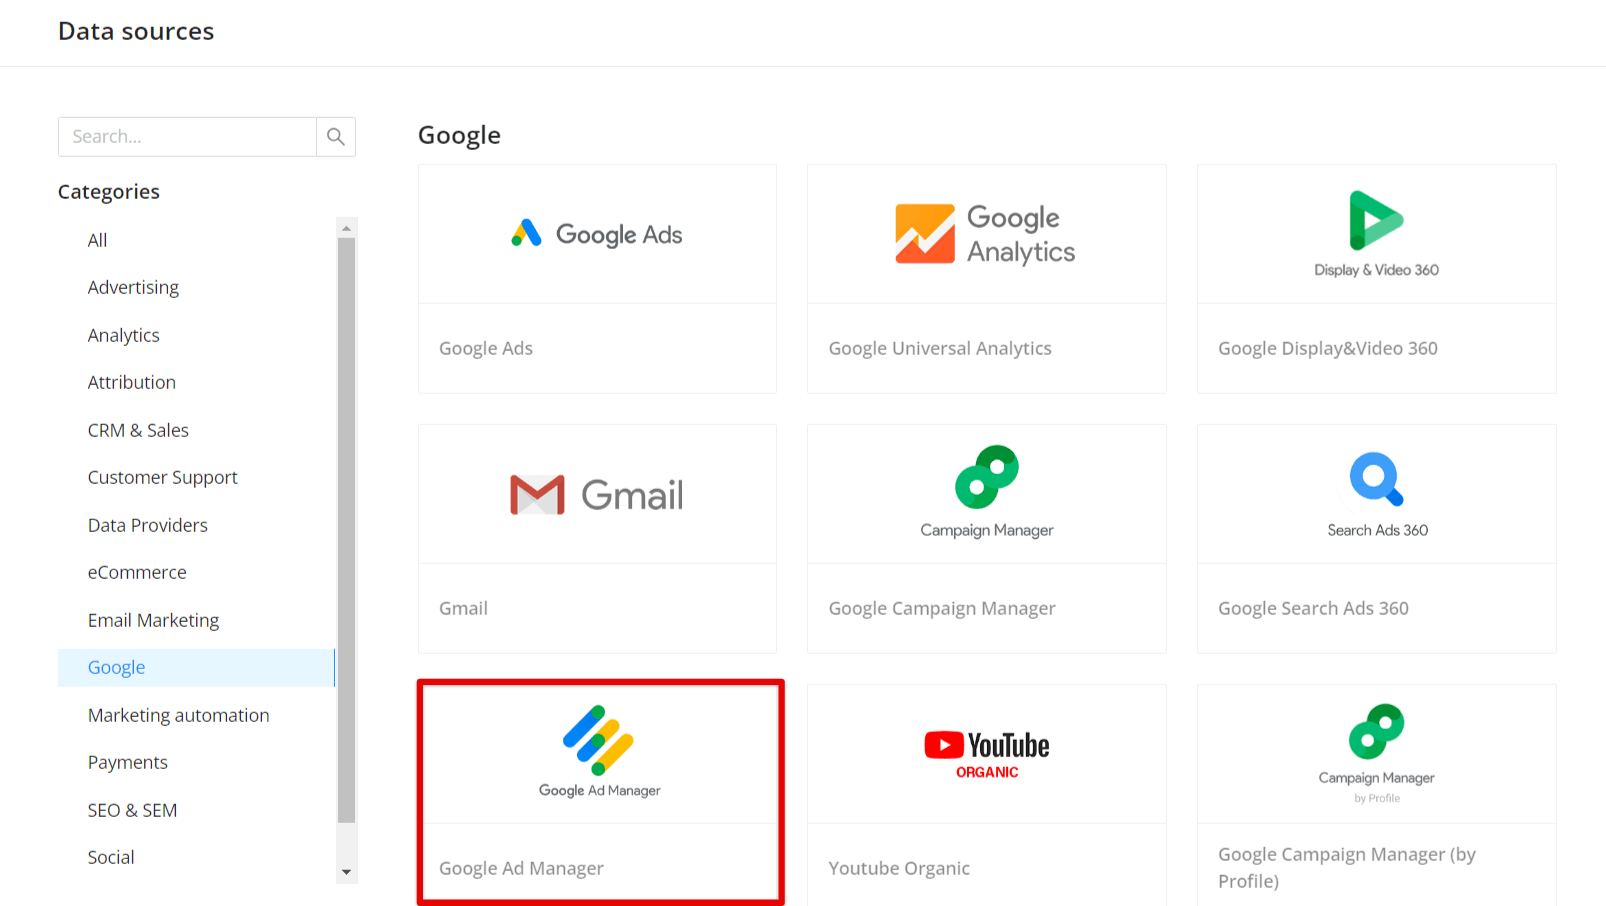The height and width of the screenshot is (906, 1606).
Task: Select the All category
Action: pos(97,240)
